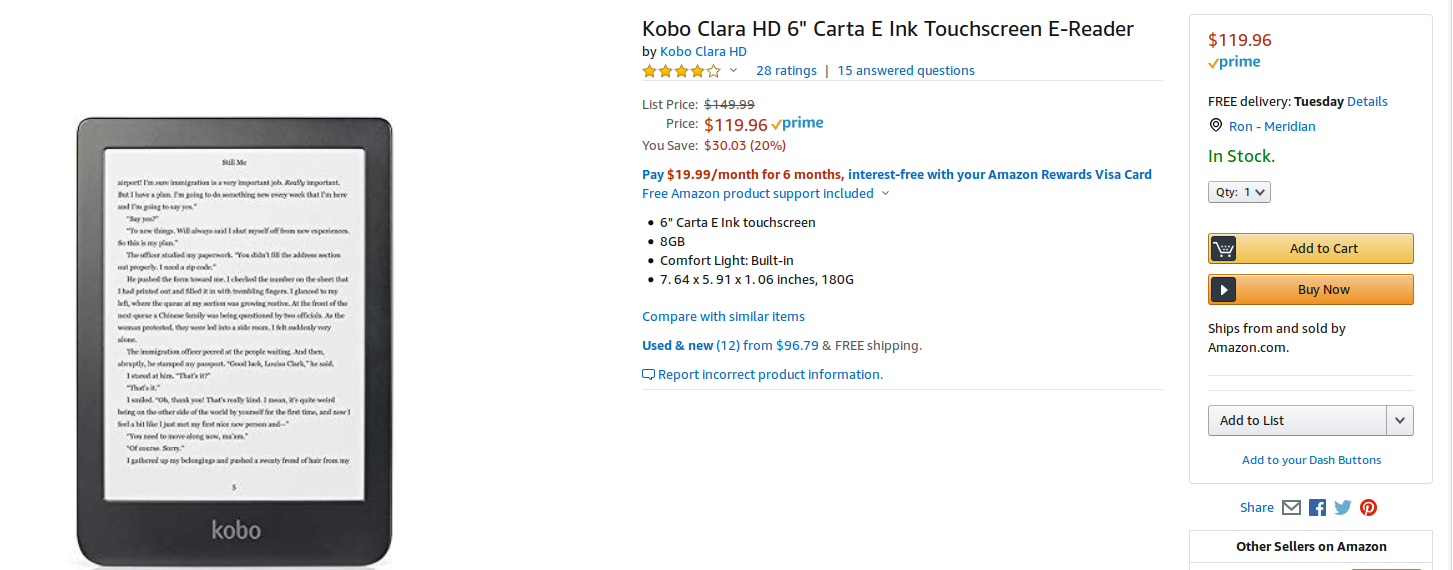Click the Kobo e-reader product image
Viewport: 1453px width, 570px height.
point(234,340)
